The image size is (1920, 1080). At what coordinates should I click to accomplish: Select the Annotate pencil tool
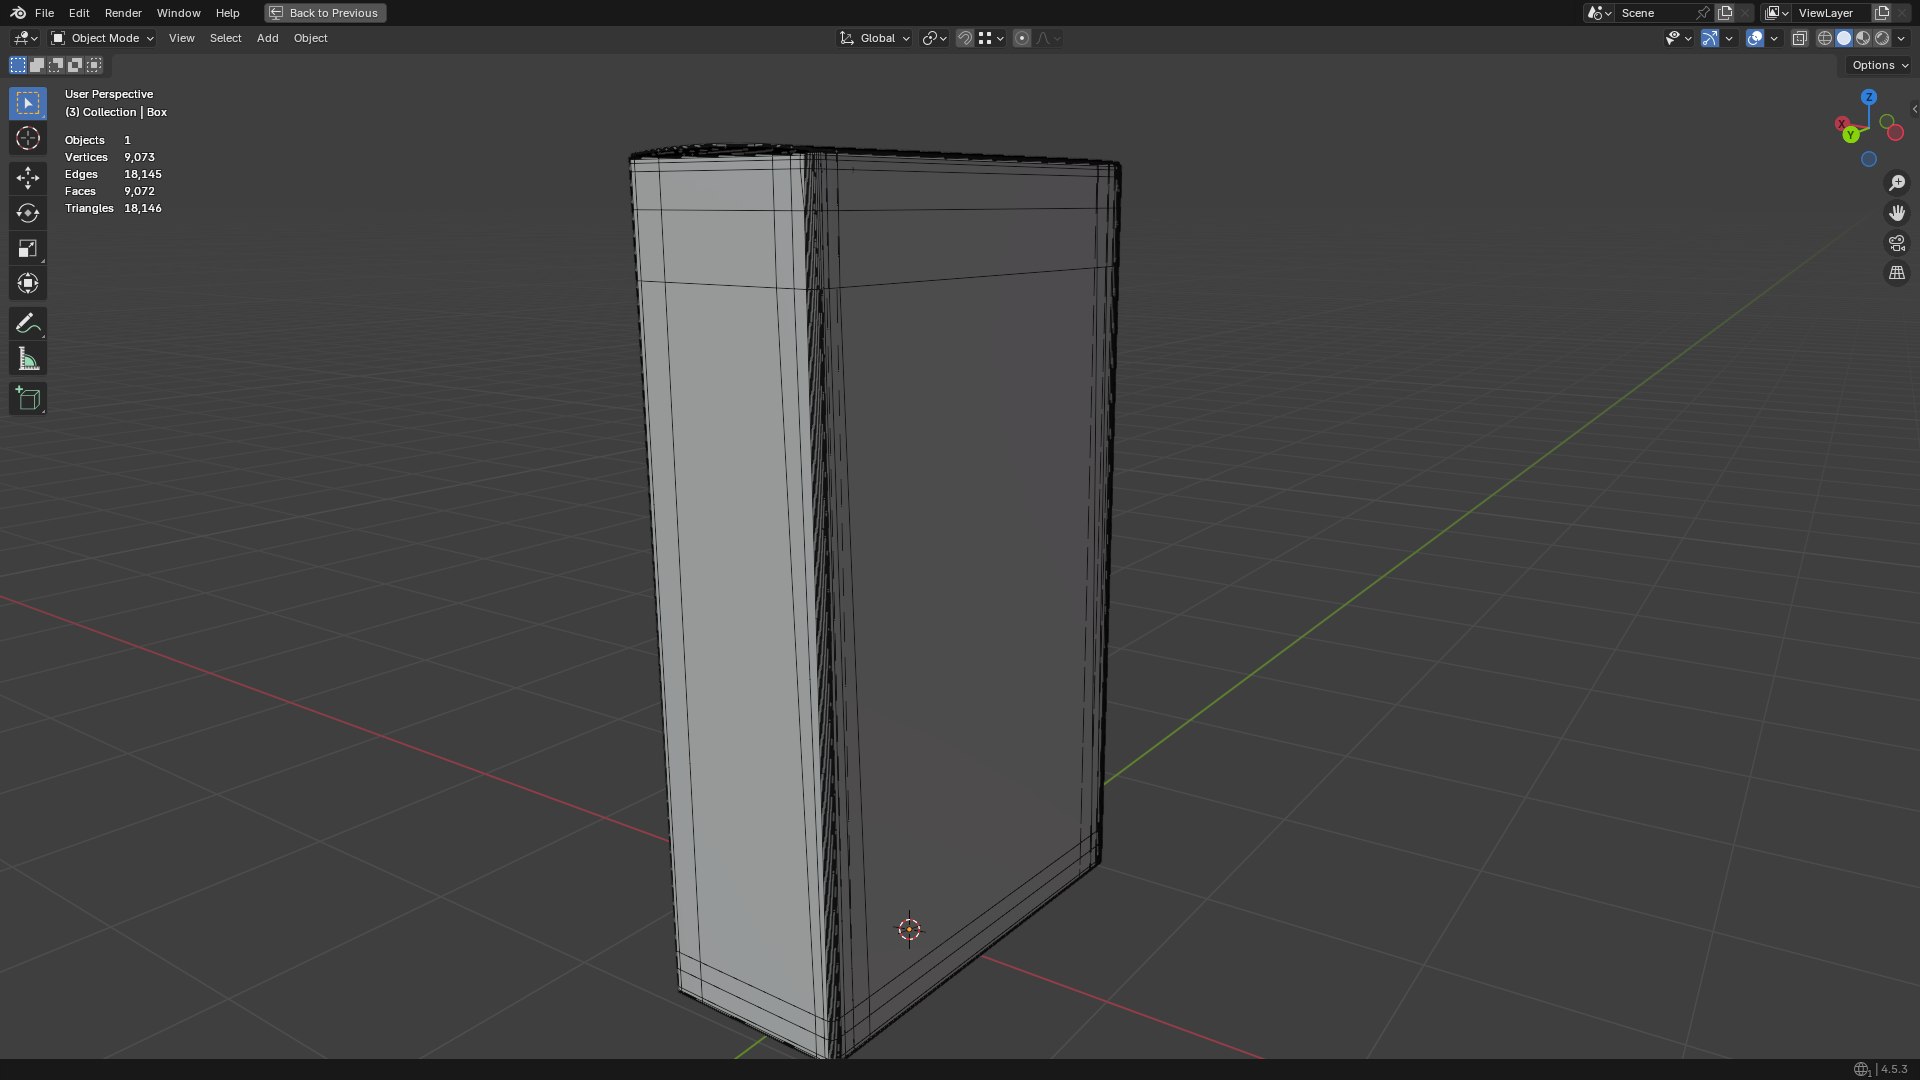[28, 324]
